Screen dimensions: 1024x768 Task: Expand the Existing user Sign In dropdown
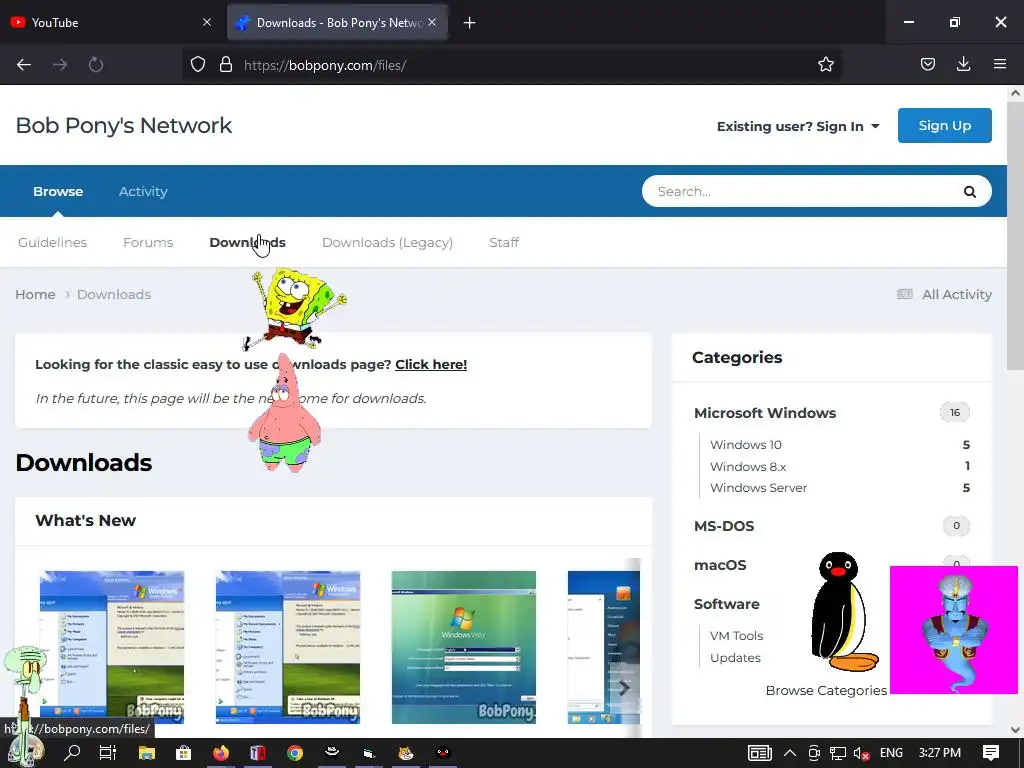(798, 126)
